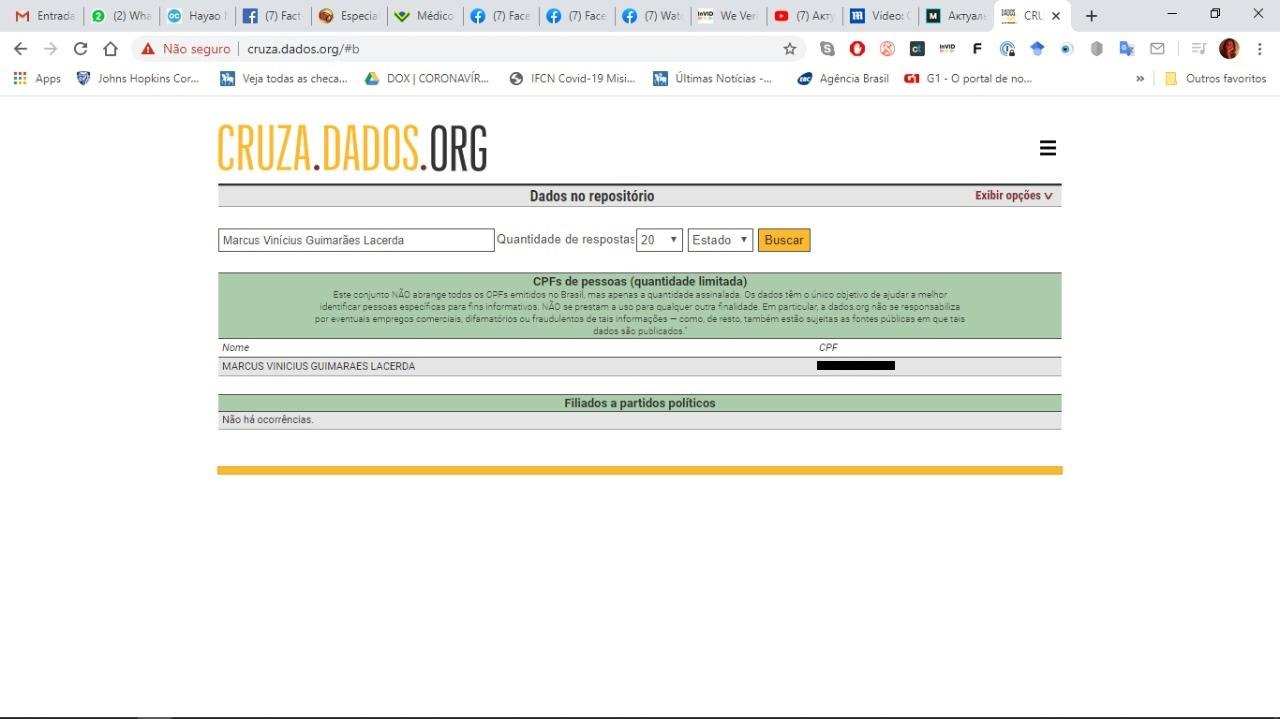Open the Johns Hopkins Cor... bookmark
This screenshot has width=1280, height=719.
pos(138,78)
